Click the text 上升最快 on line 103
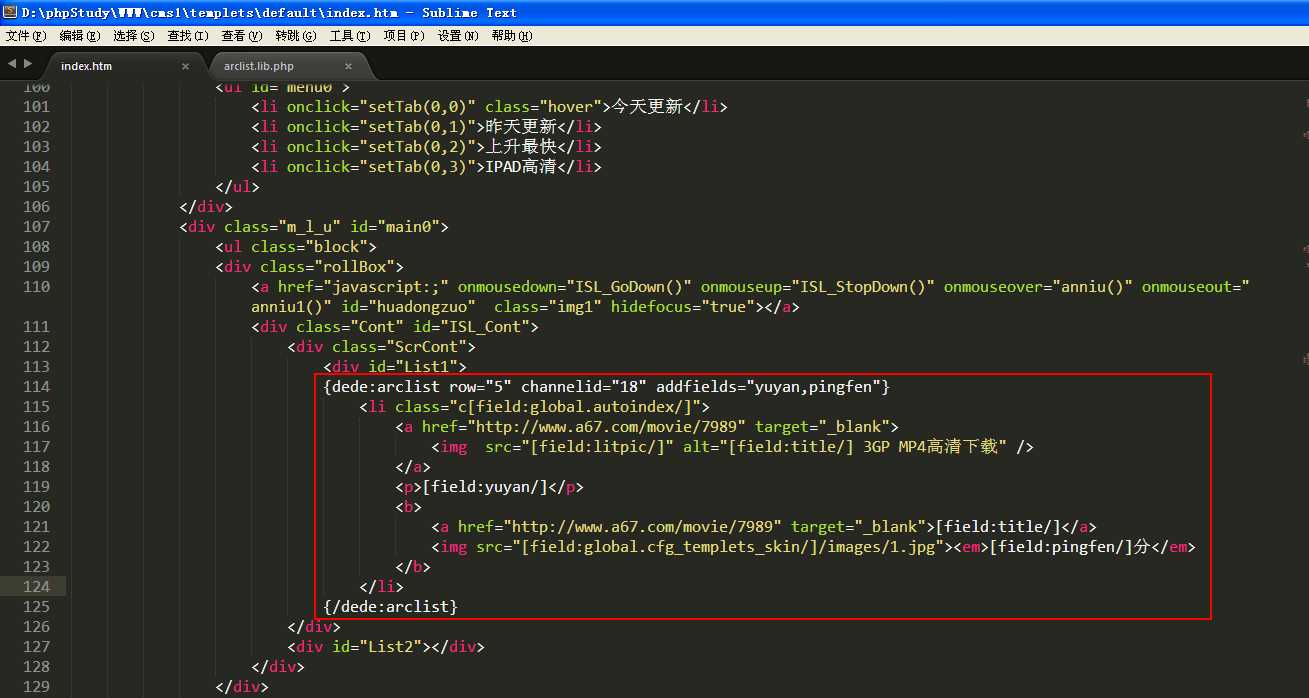Image resolution: width=1309 pixels, height=698 pixels. pyautogui.click(x=521, y=147)
